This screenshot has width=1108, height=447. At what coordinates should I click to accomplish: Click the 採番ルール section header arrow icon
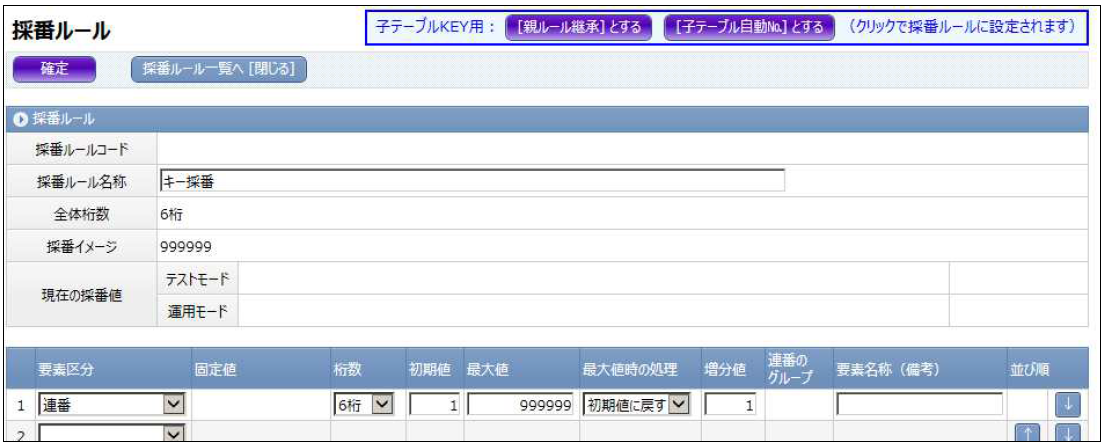[21, 120]
